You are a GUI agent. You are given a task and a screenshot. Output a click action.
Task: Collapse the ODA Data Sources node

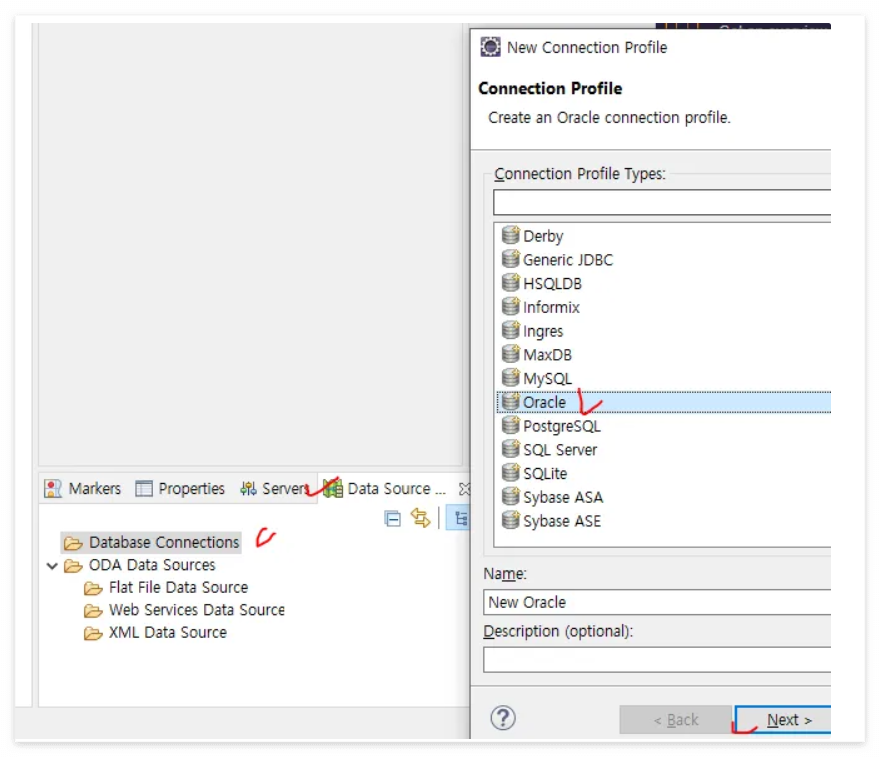(x=52, y=566)
